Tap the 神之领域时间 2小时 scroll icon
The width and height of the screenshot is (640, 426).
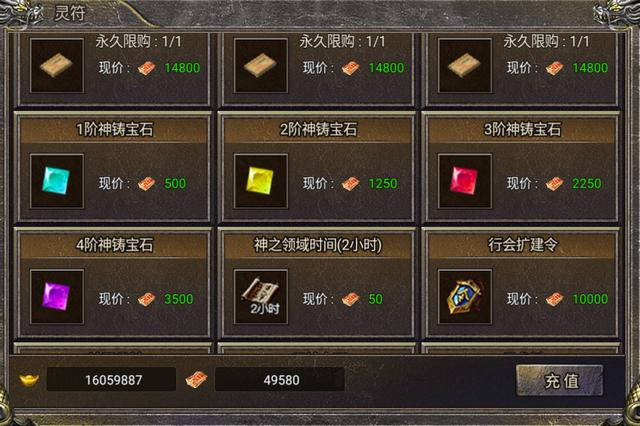click(x=261, y=297)
